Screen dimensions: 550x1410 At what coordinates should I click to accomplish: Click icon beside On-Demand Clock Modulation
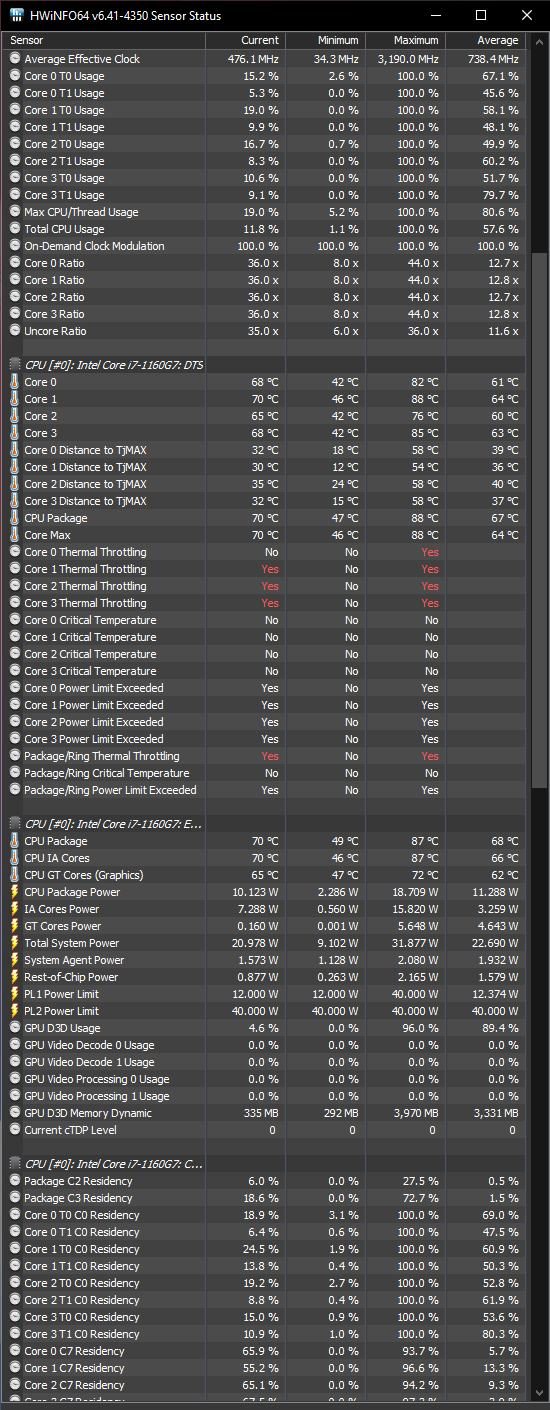[x=14, y=246]
